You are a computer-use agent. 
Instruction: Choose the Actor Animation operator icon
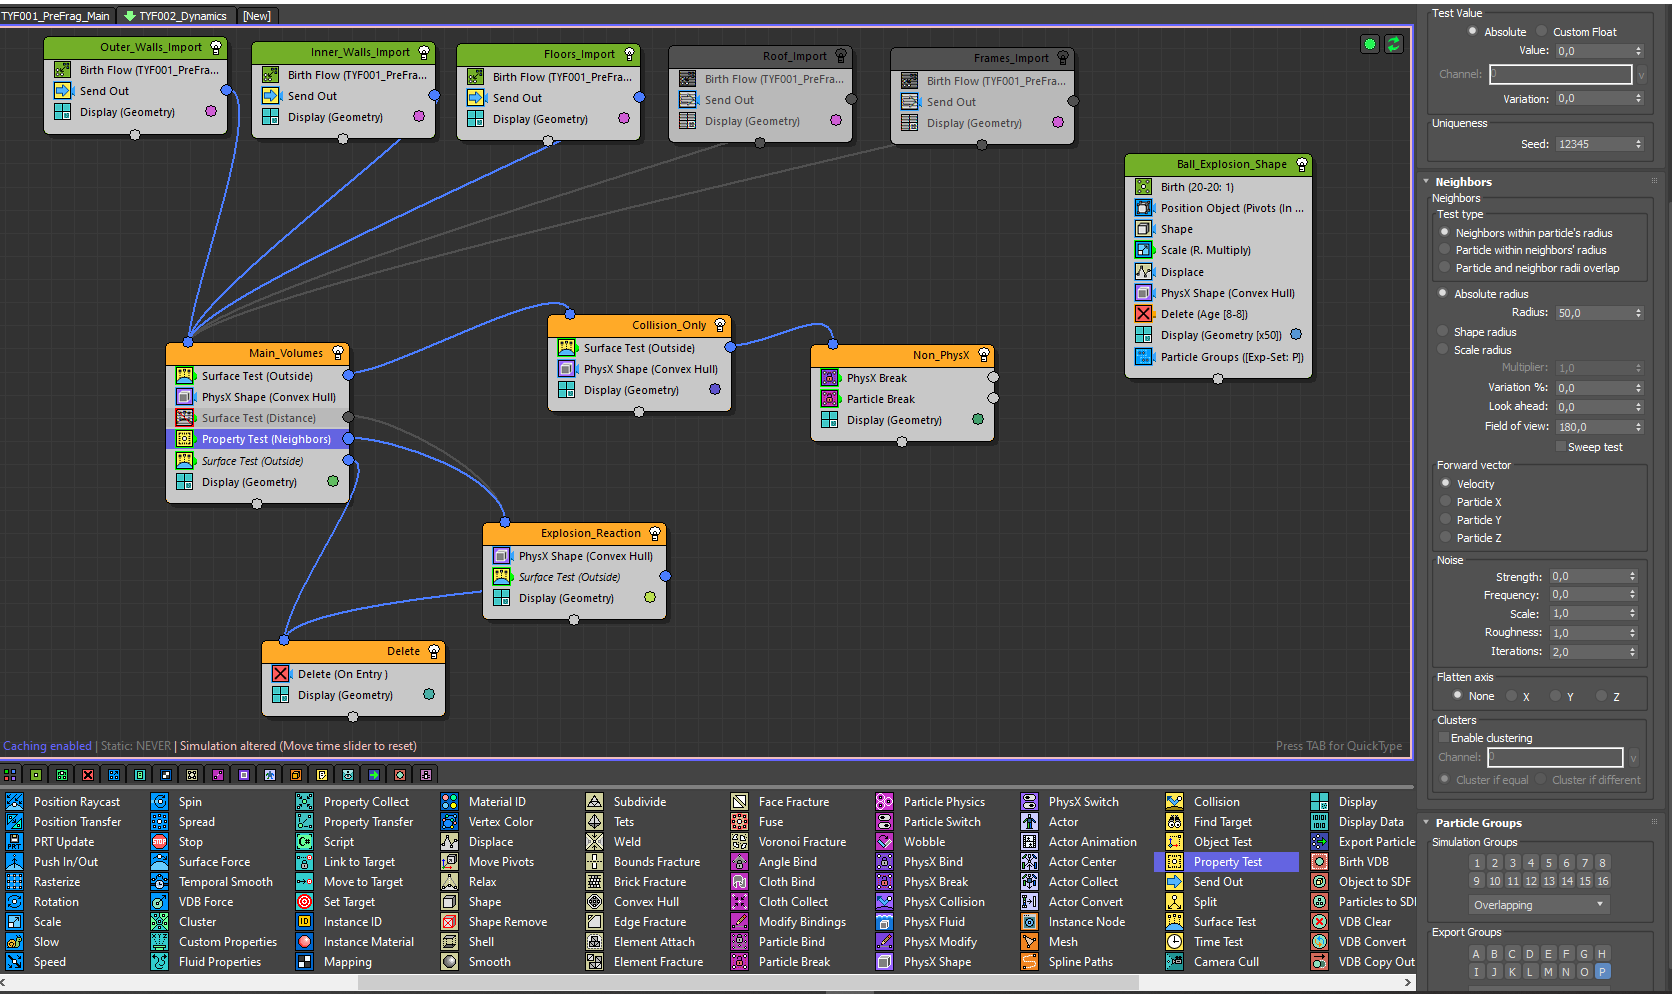1030,841
